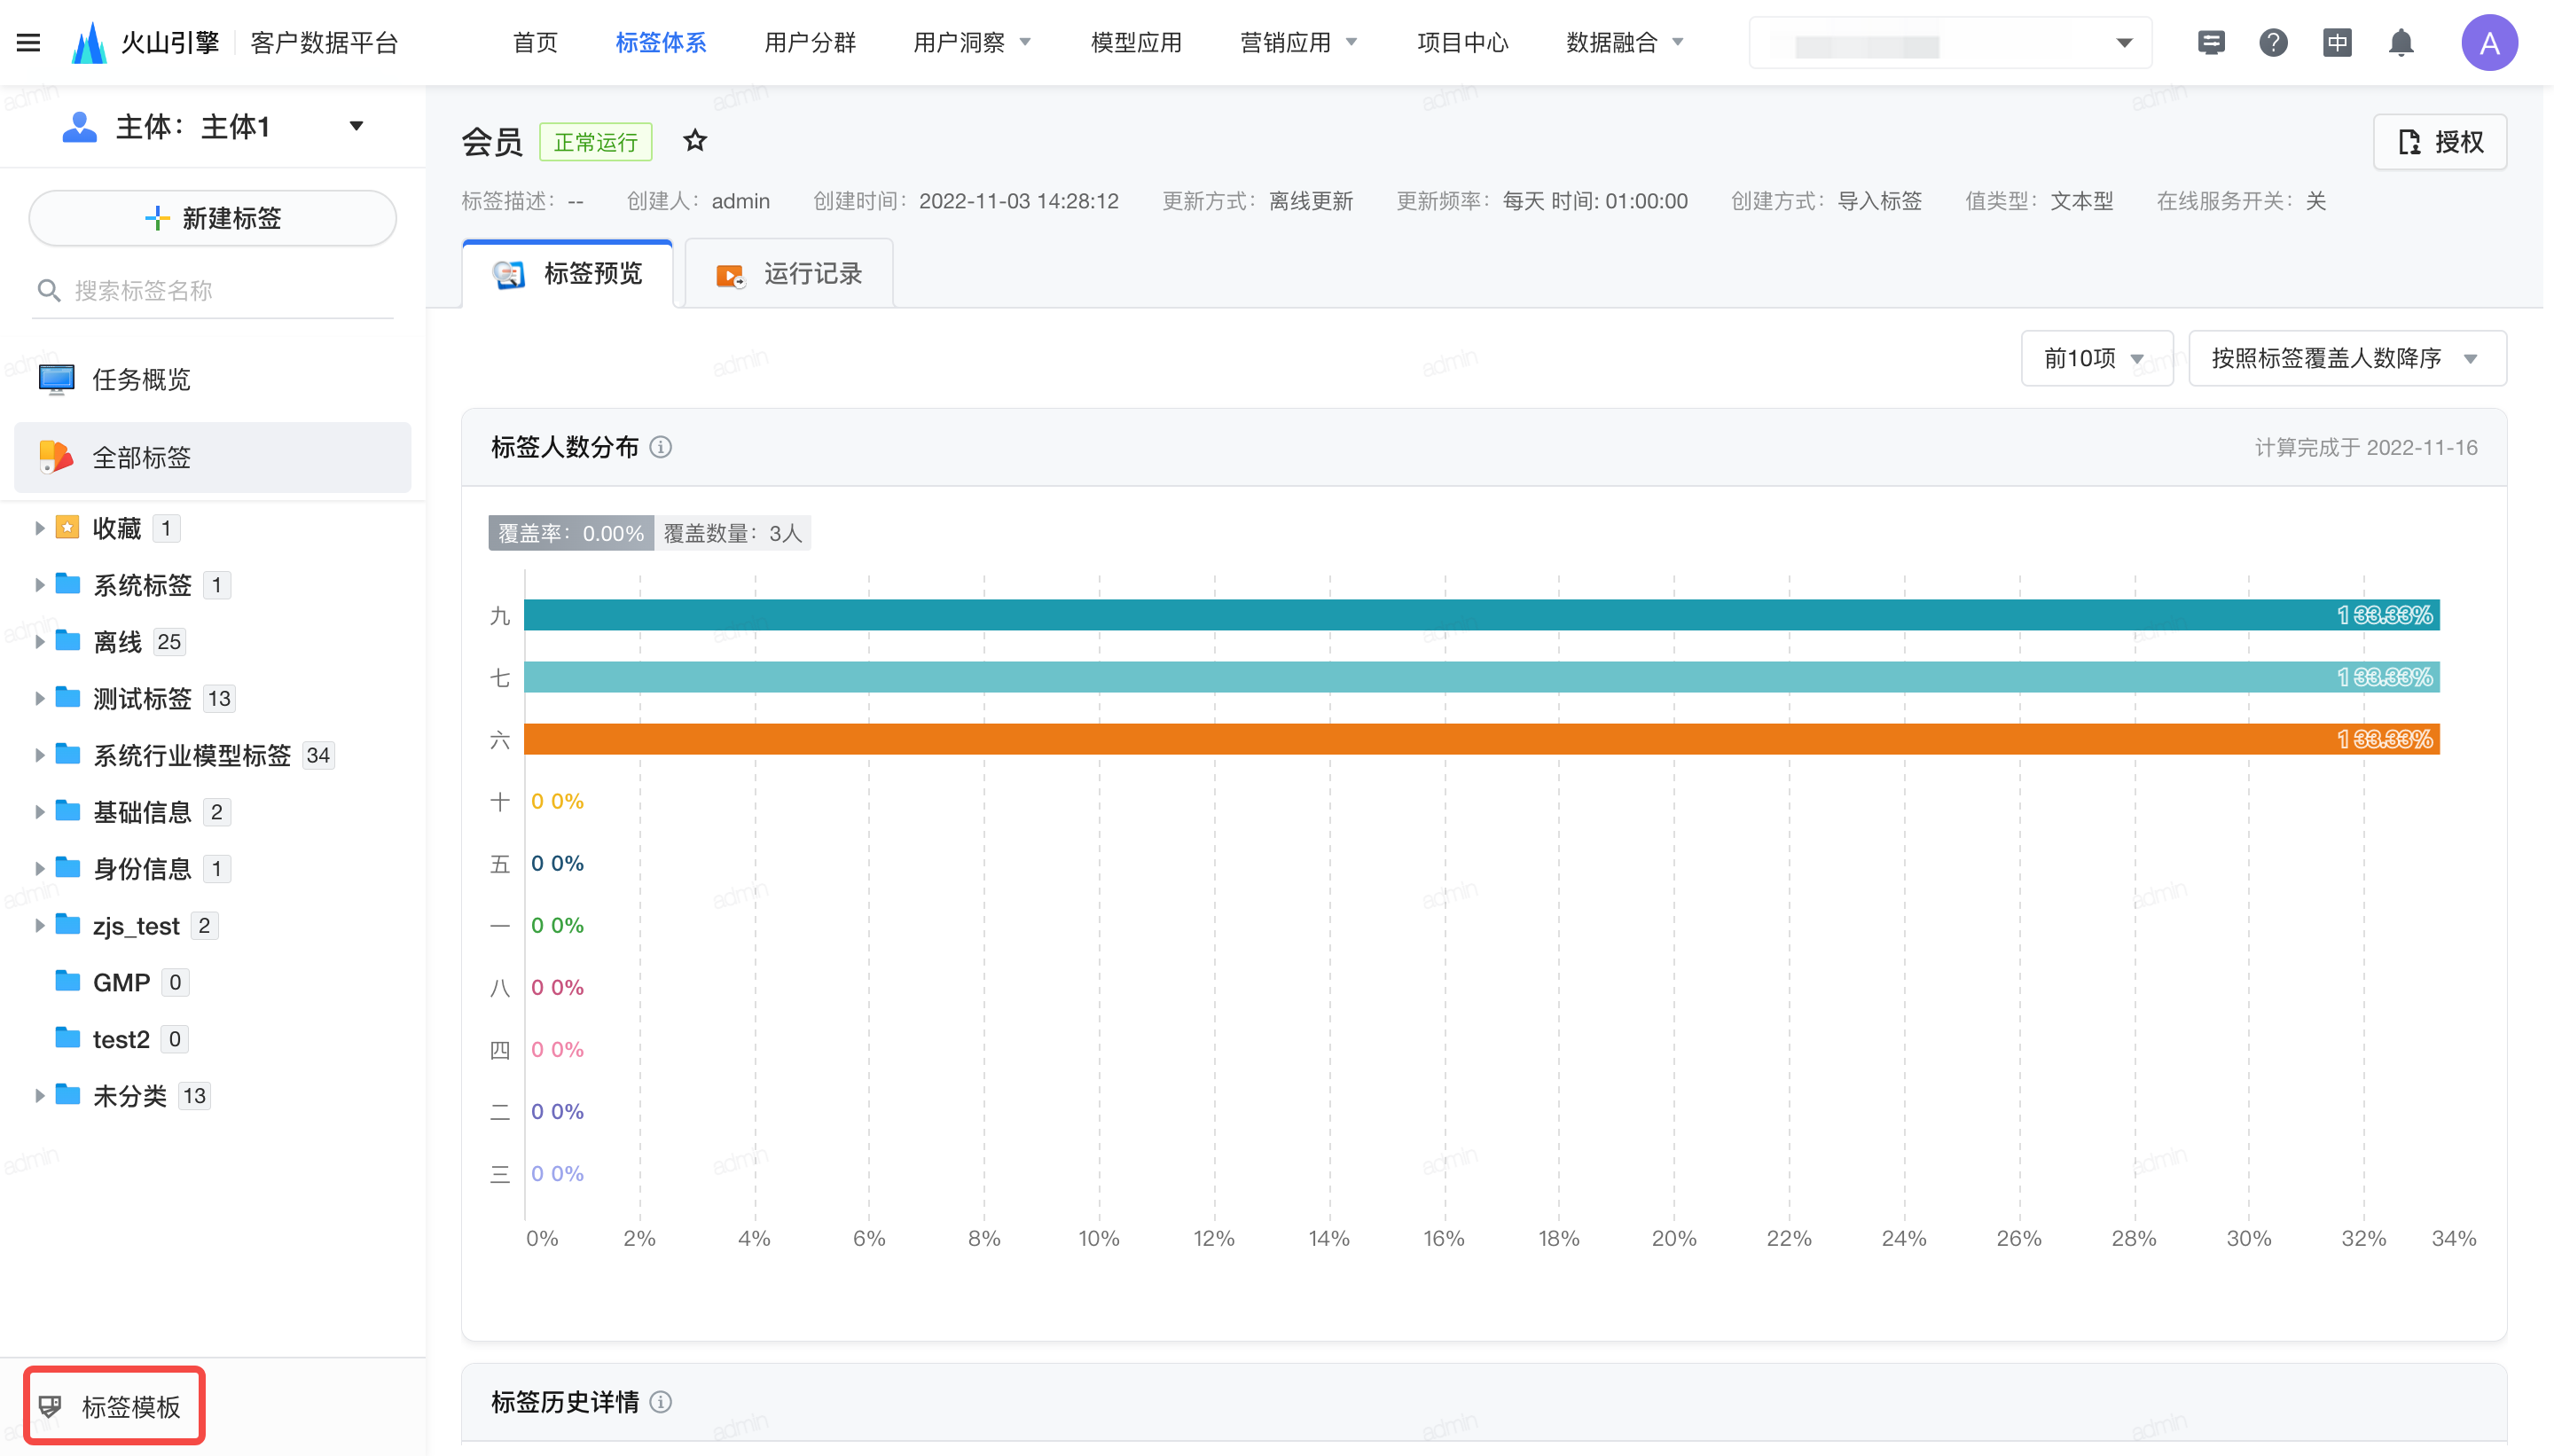The image size is (2554, 1456).
Task: Click the 全部标签 tag icon
Action: [56, 457]
